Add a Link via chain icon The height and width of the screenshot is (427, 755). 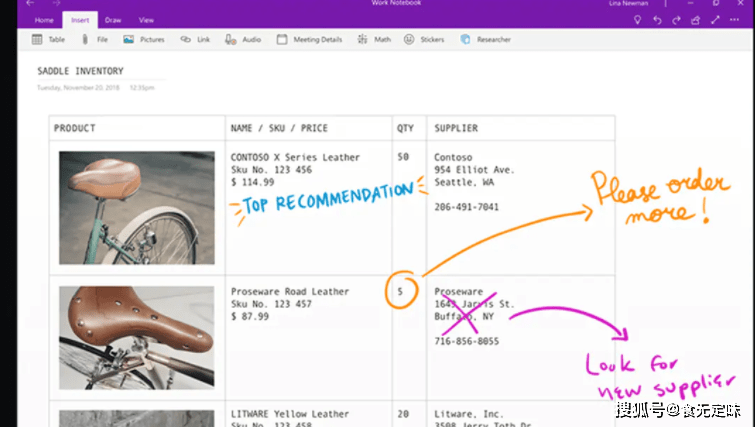click(x=195, y=39)
